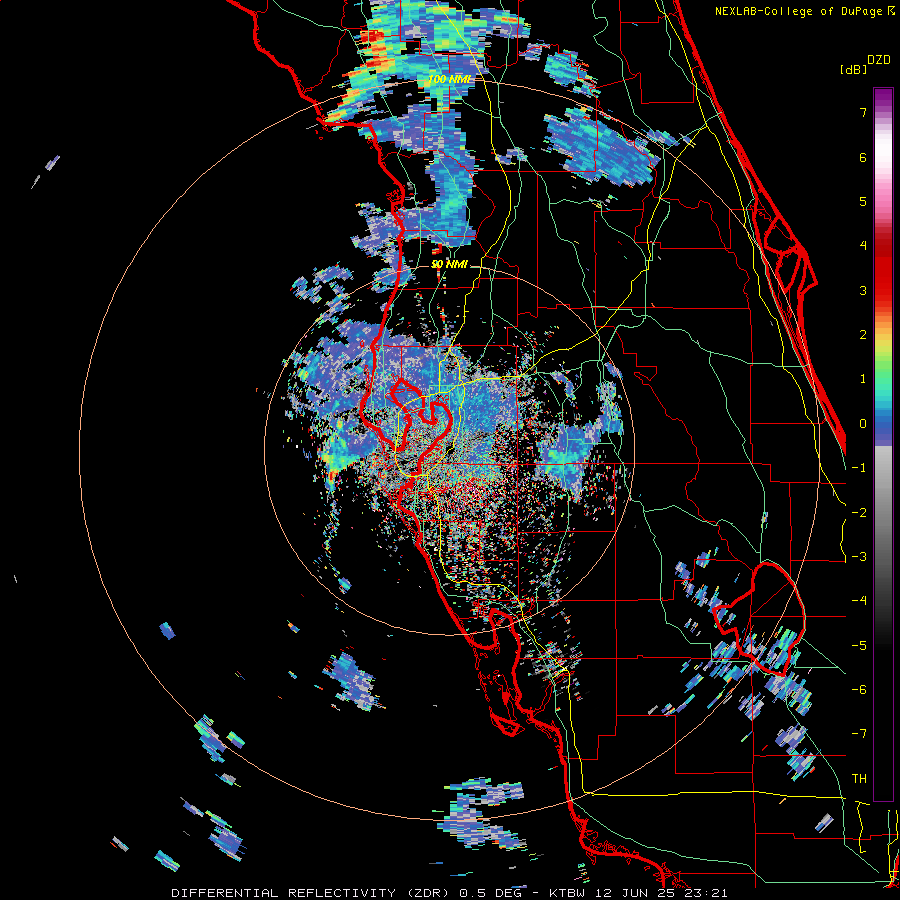Click the TH label on color scale
This screenshot has width=900, height=900.
859,779
